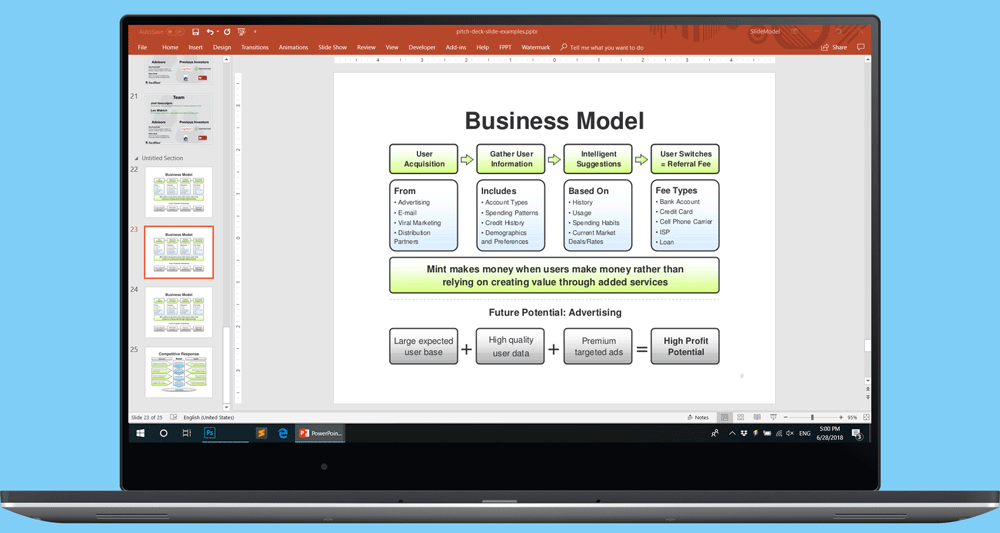The width and height of the screenshot is (1000, 533).
Task: Click the Redo/Repeat icon
Action: [x=226, y=31]
